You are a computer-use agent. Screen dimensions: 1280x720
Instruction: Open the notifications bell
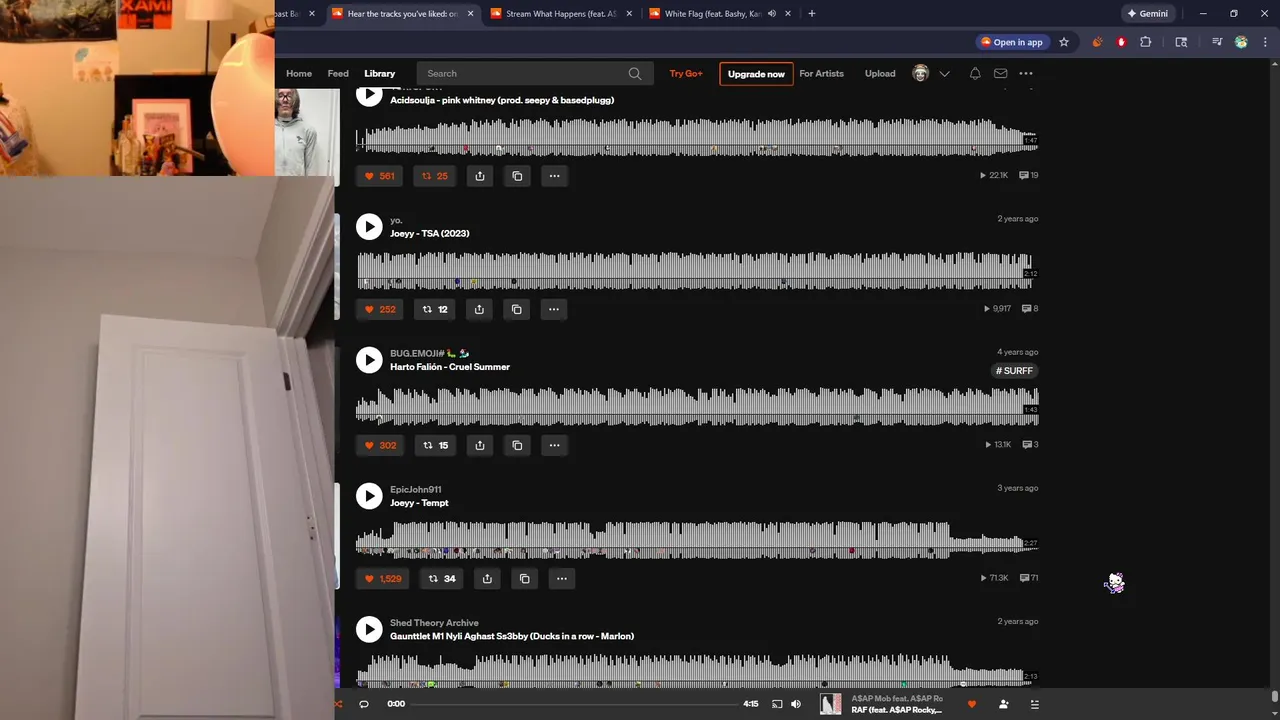click(x=975, y=73)
